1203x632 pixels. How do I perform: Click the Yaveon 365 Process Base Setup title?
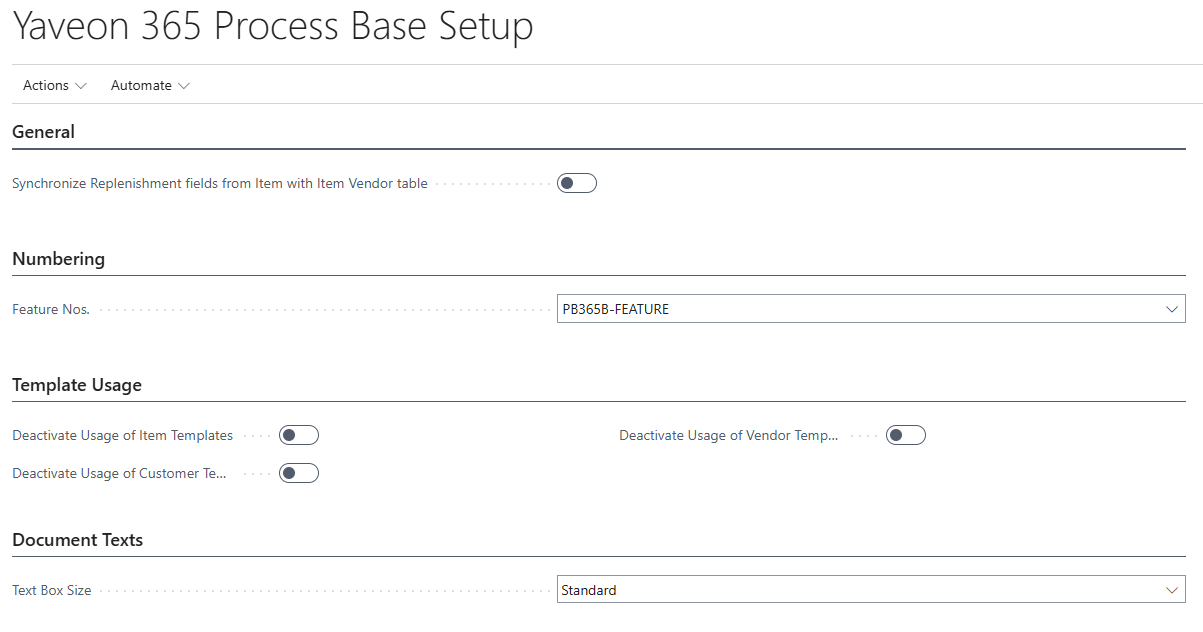click(x=273, y=27)
